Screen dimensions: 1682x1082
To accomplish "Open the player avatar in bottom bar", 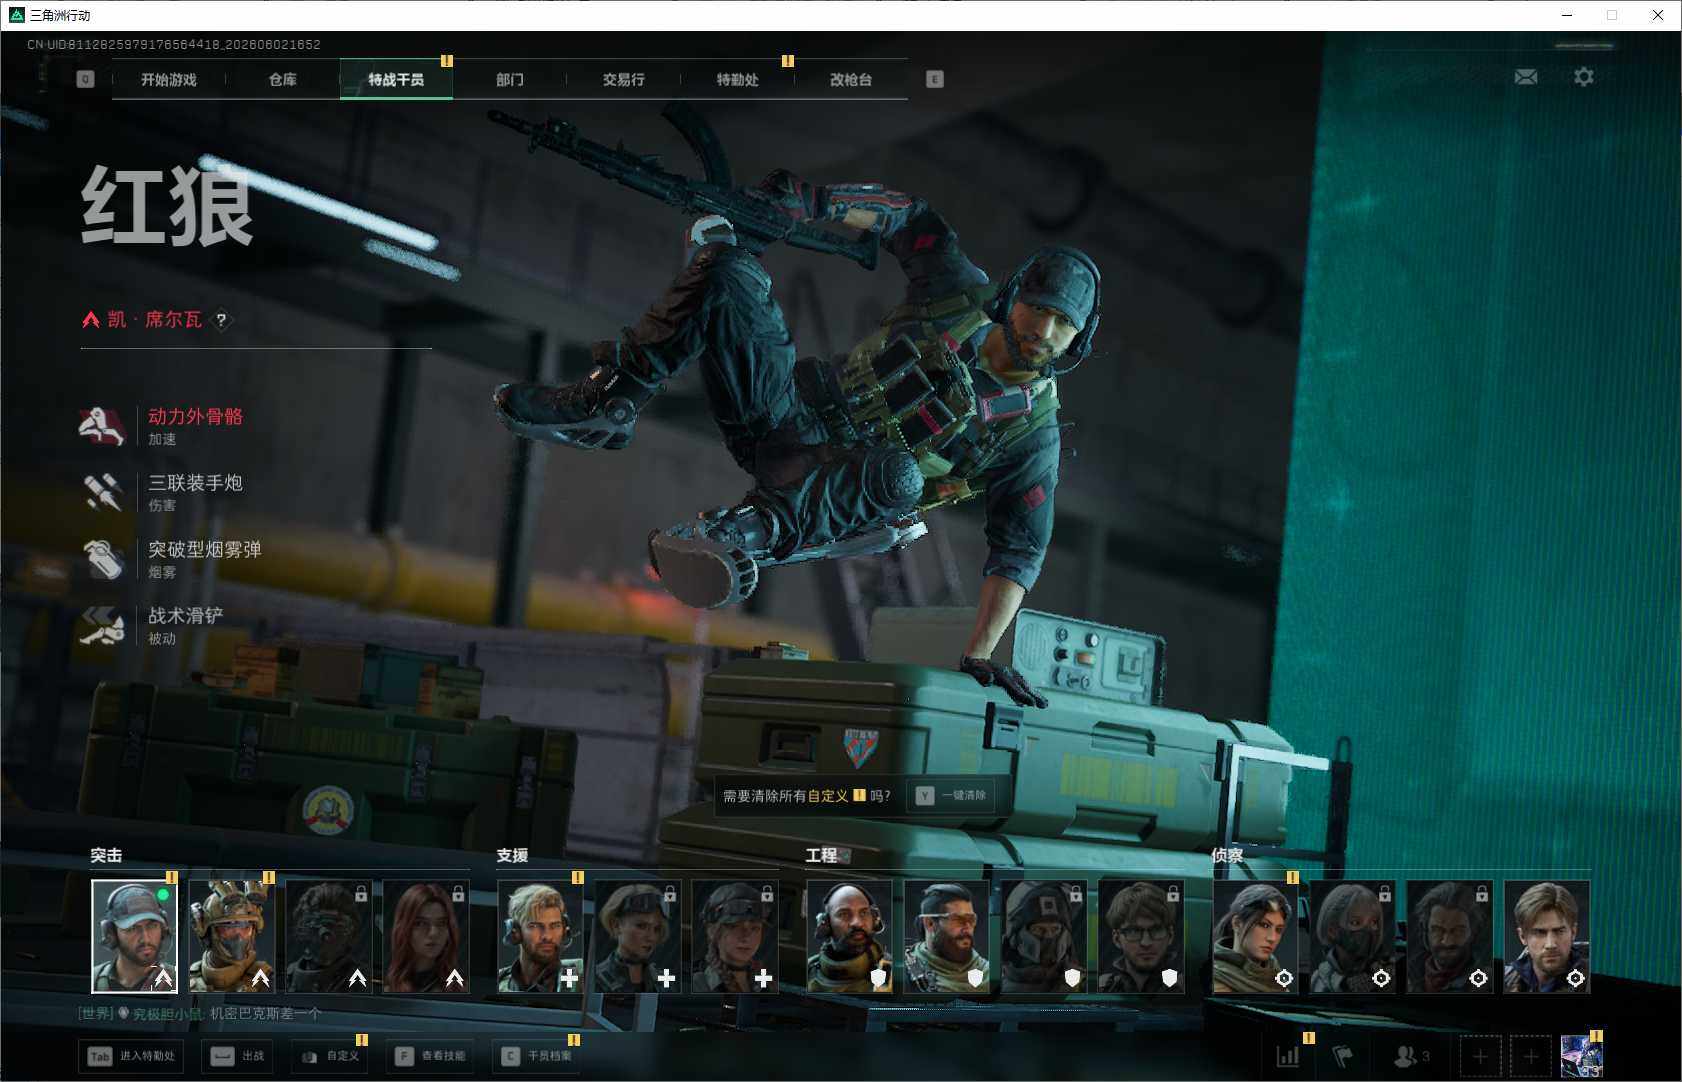I will (x=1581, y=1056).
